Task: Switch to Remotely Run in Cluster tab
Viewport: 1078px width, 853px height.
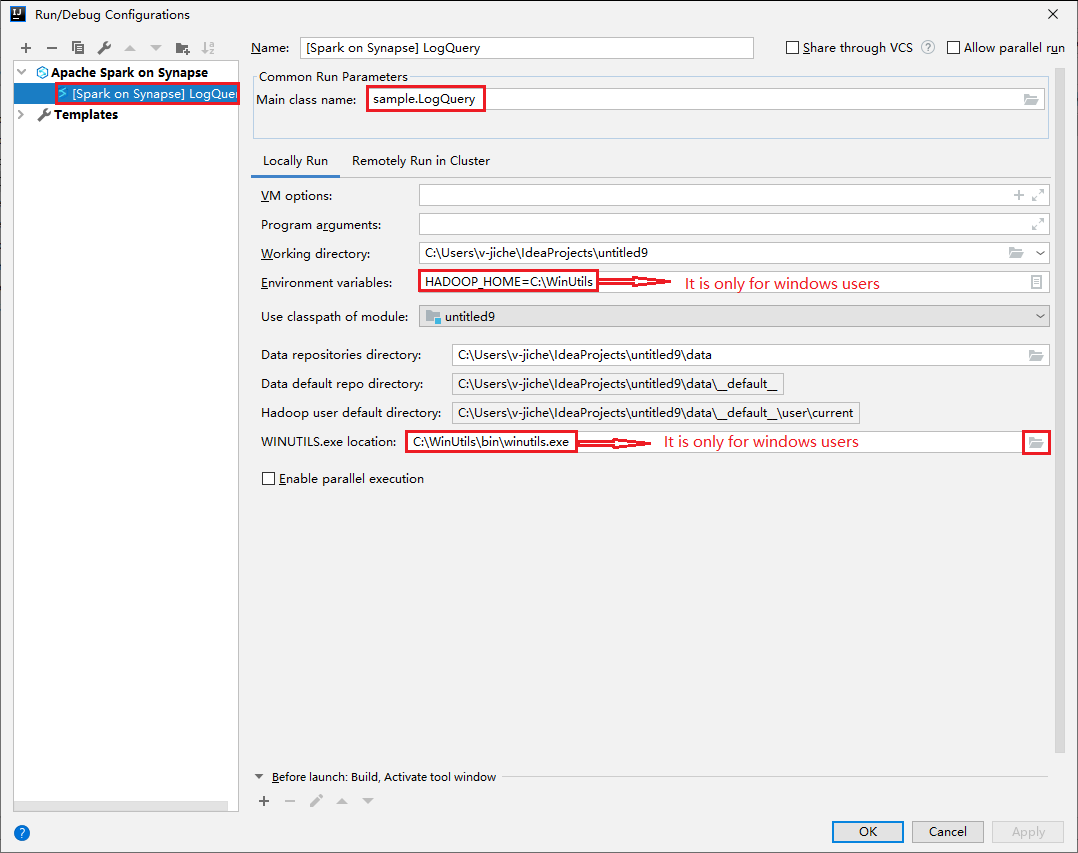Action: [421, 161]
